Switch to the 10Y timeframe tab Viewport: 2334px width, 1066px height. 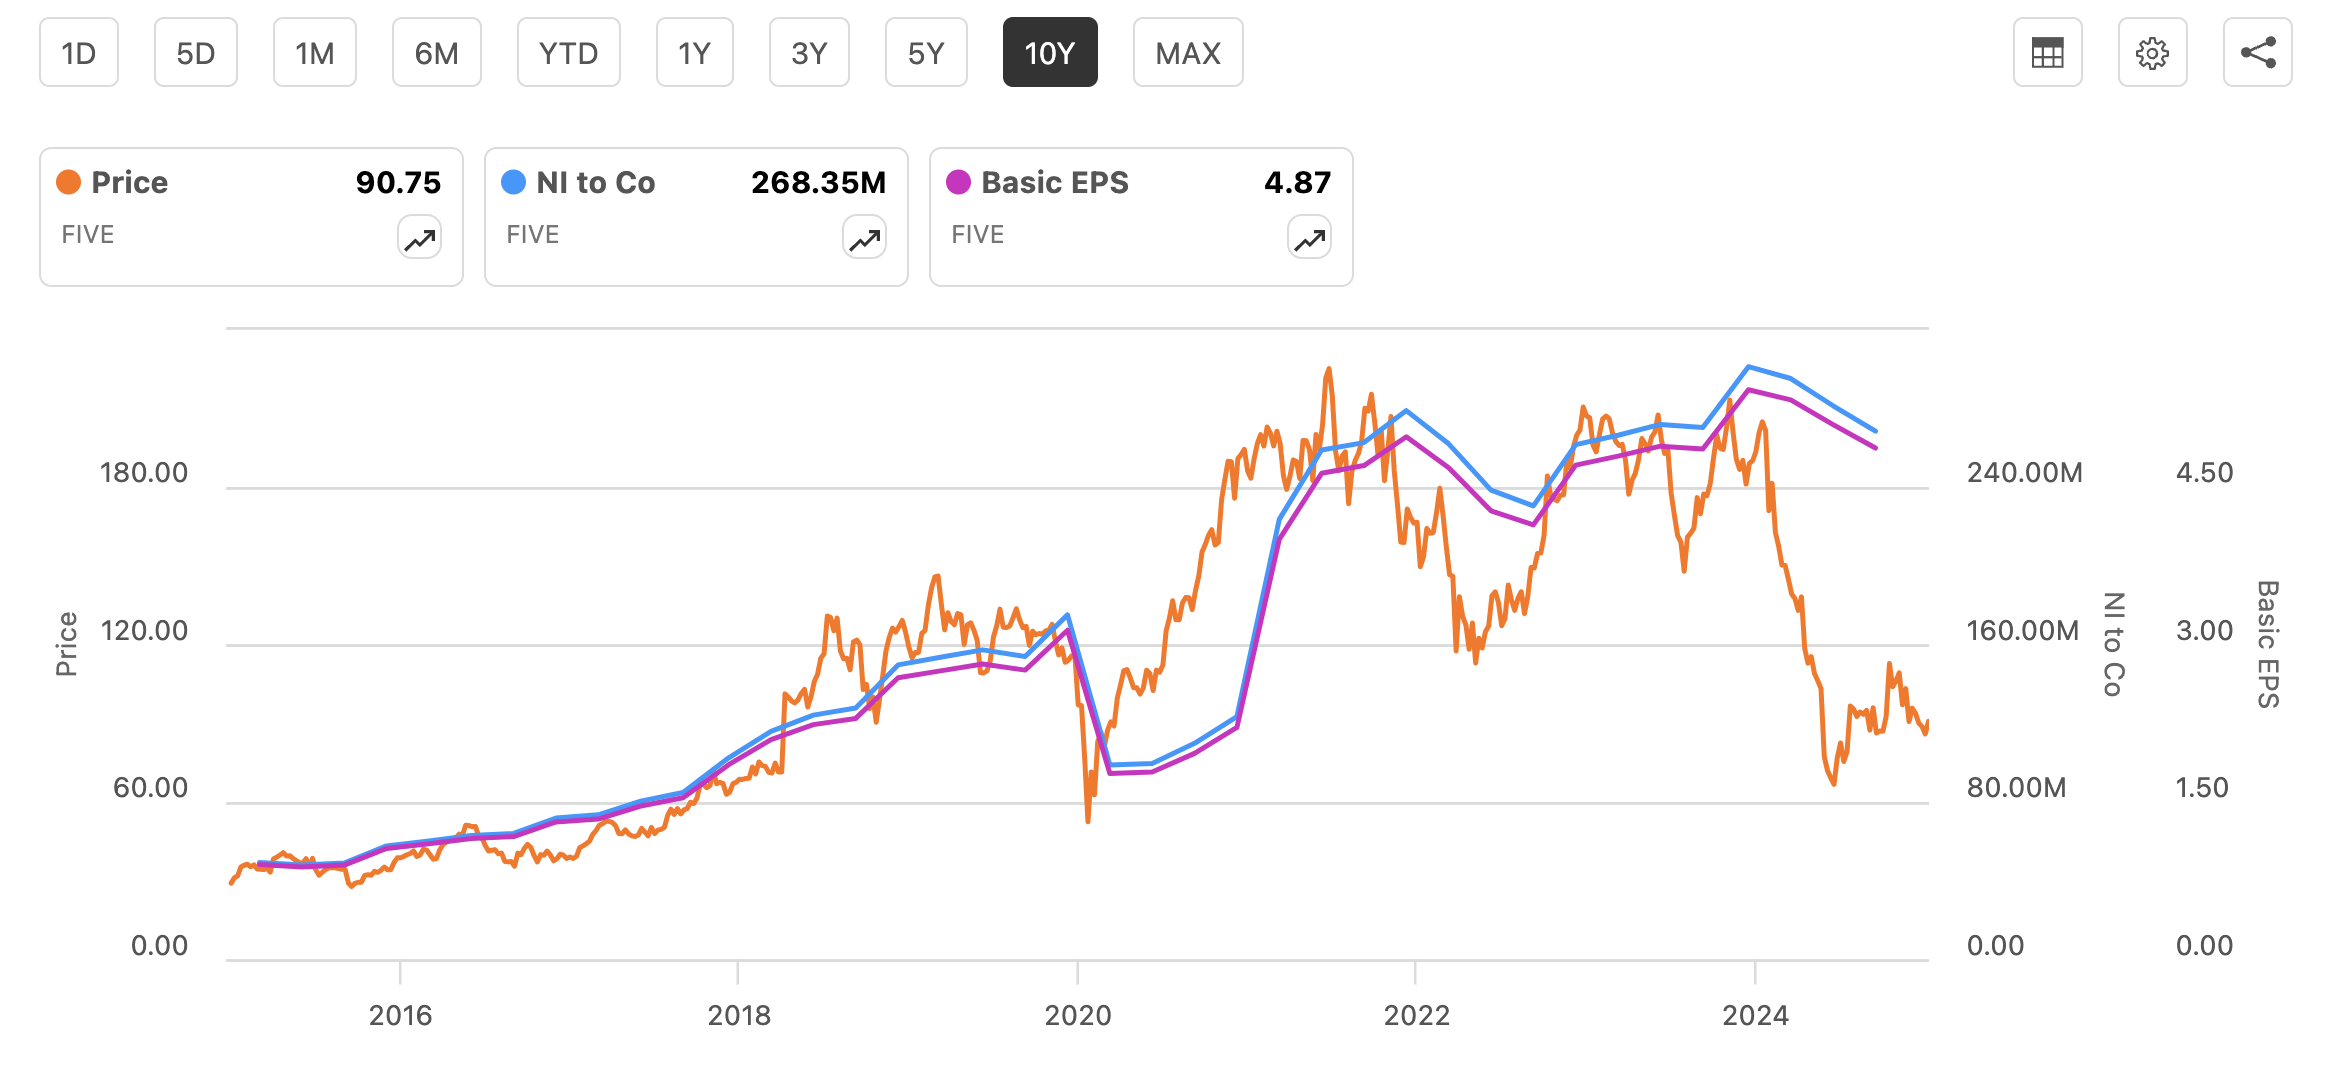click(x=1050, y=52)
